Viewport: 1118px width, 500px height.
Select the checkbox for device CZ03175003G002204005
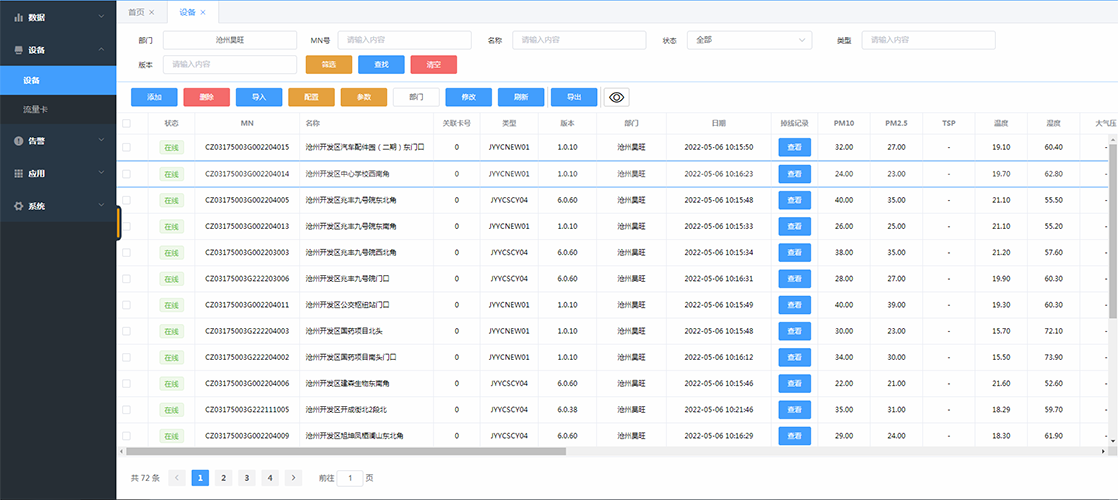click(x=126, y=200)
